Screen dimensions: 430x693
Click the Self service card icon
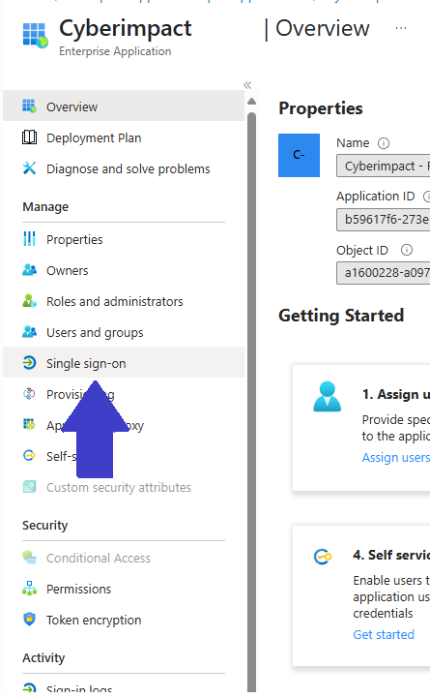(323, 556)
